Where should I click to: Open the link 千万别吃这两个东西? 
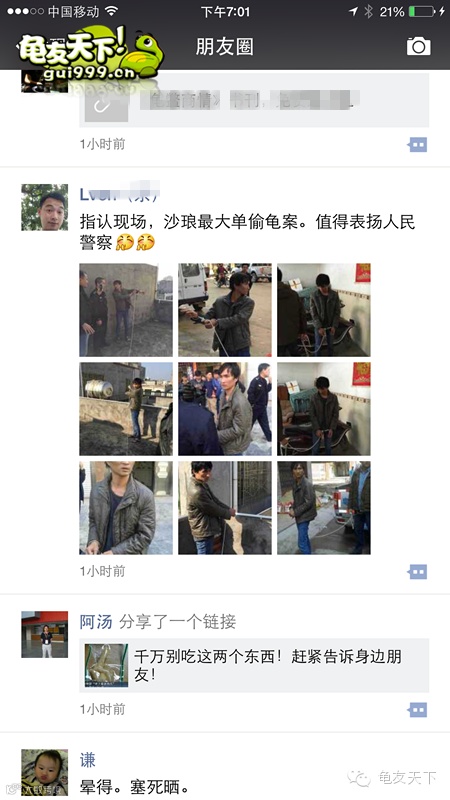coord(254,665)
